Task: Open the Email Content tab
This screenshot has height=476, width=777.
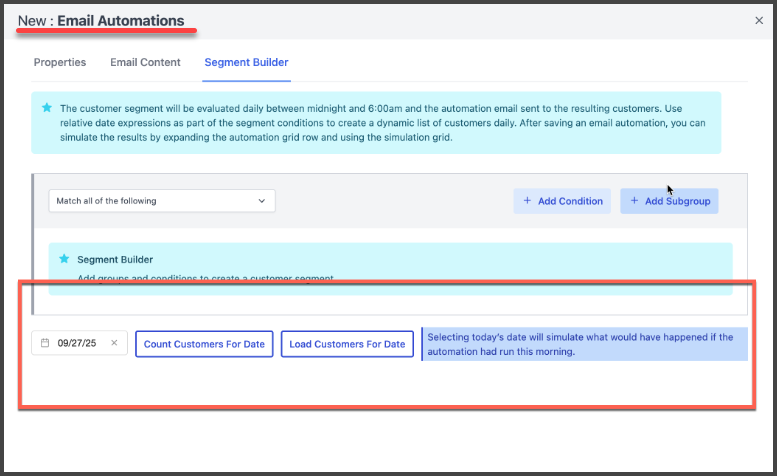Action: (x=145, y=62)
